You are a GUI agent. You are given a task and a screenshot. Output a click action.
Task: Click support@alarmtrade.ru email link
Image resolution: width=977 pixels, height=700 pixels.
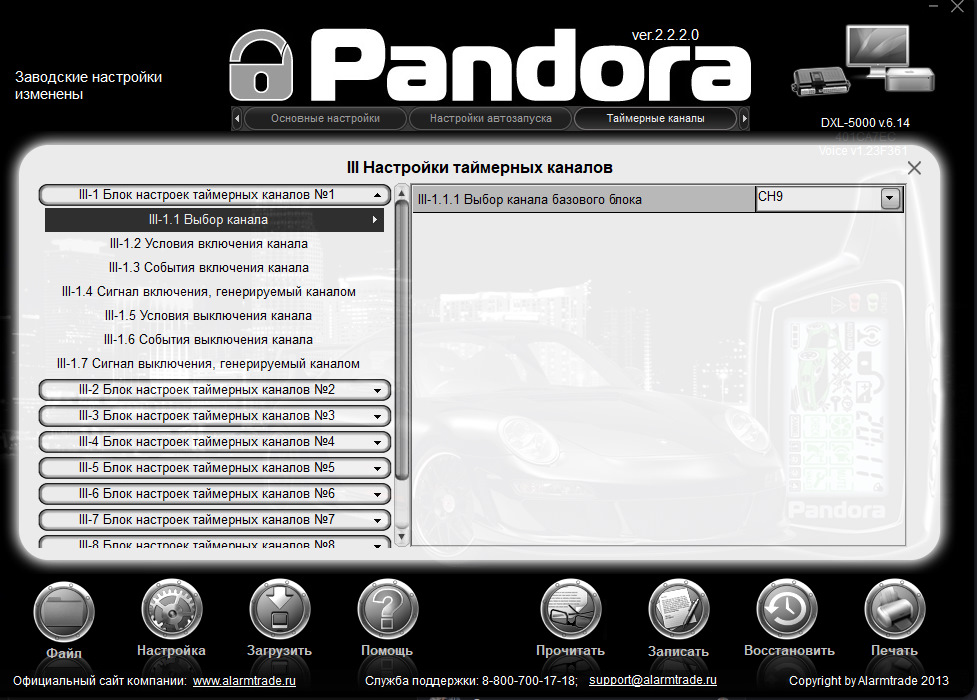click(x=652, y=680)
